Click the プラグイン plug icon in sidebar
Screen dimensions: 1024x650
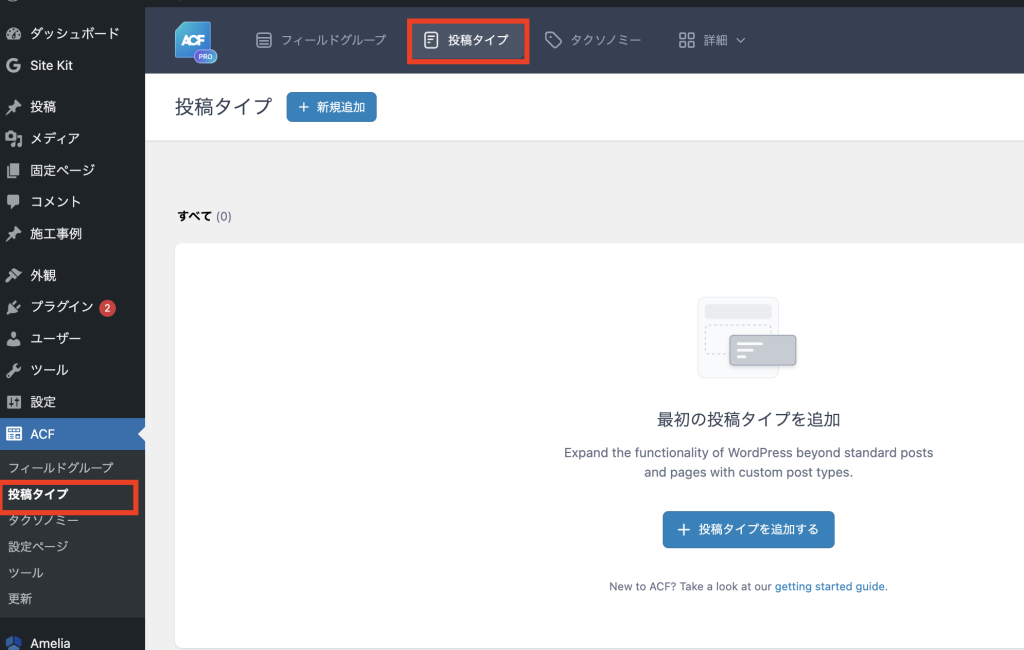tap(14, 307)
